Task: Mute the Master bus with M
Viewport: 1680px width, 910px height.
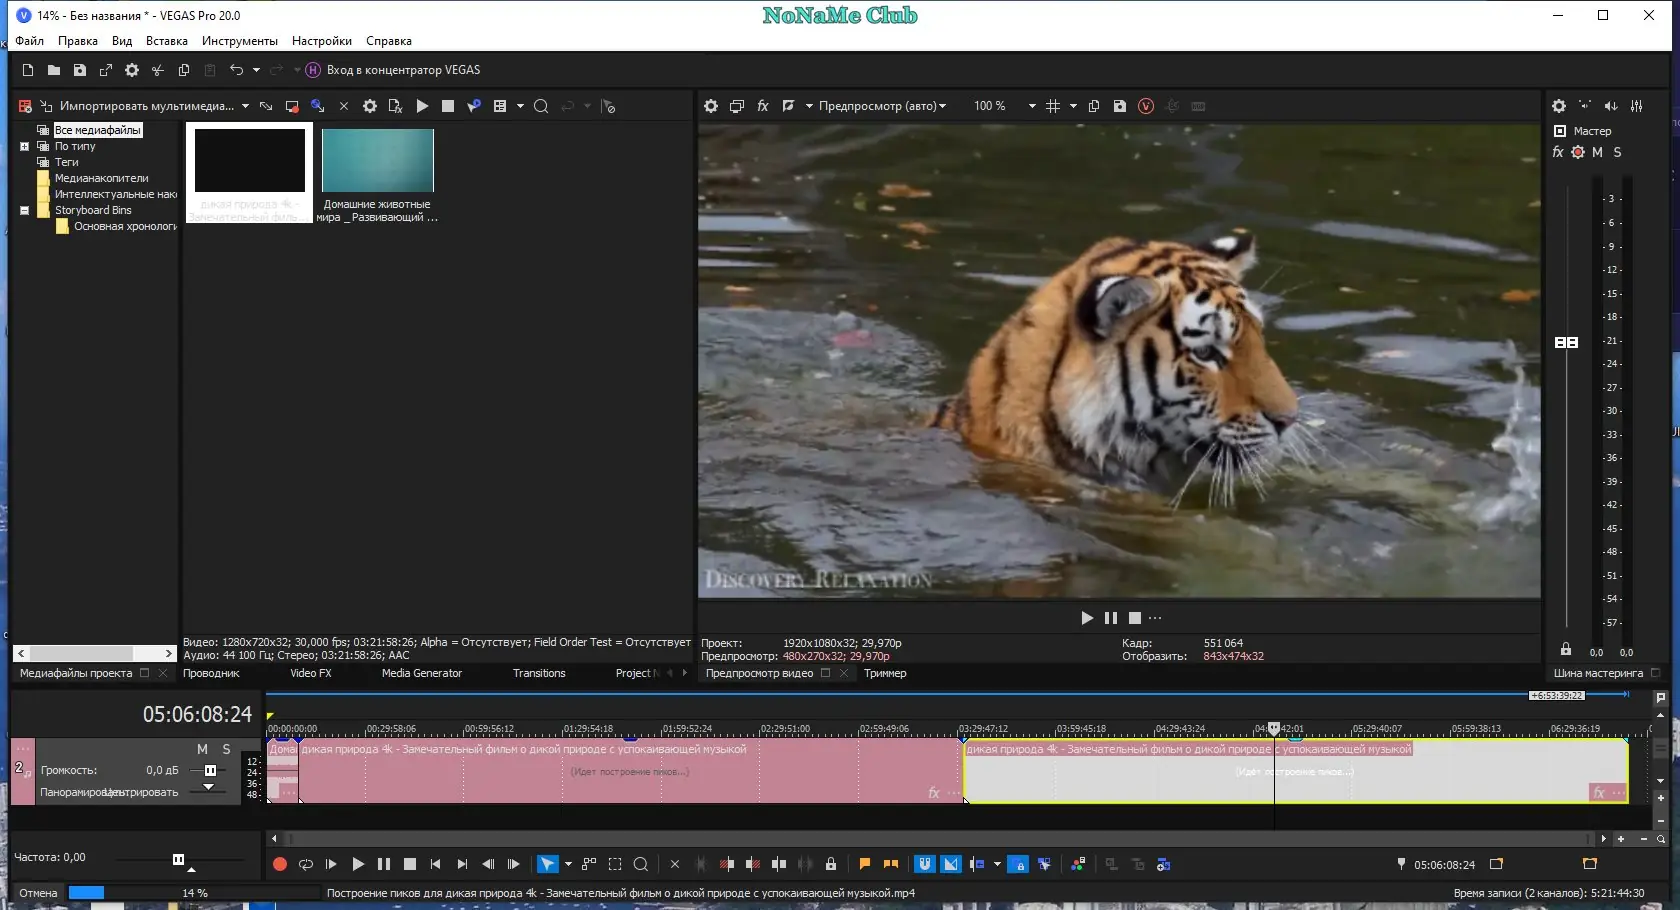Action: coord(1597,153)
